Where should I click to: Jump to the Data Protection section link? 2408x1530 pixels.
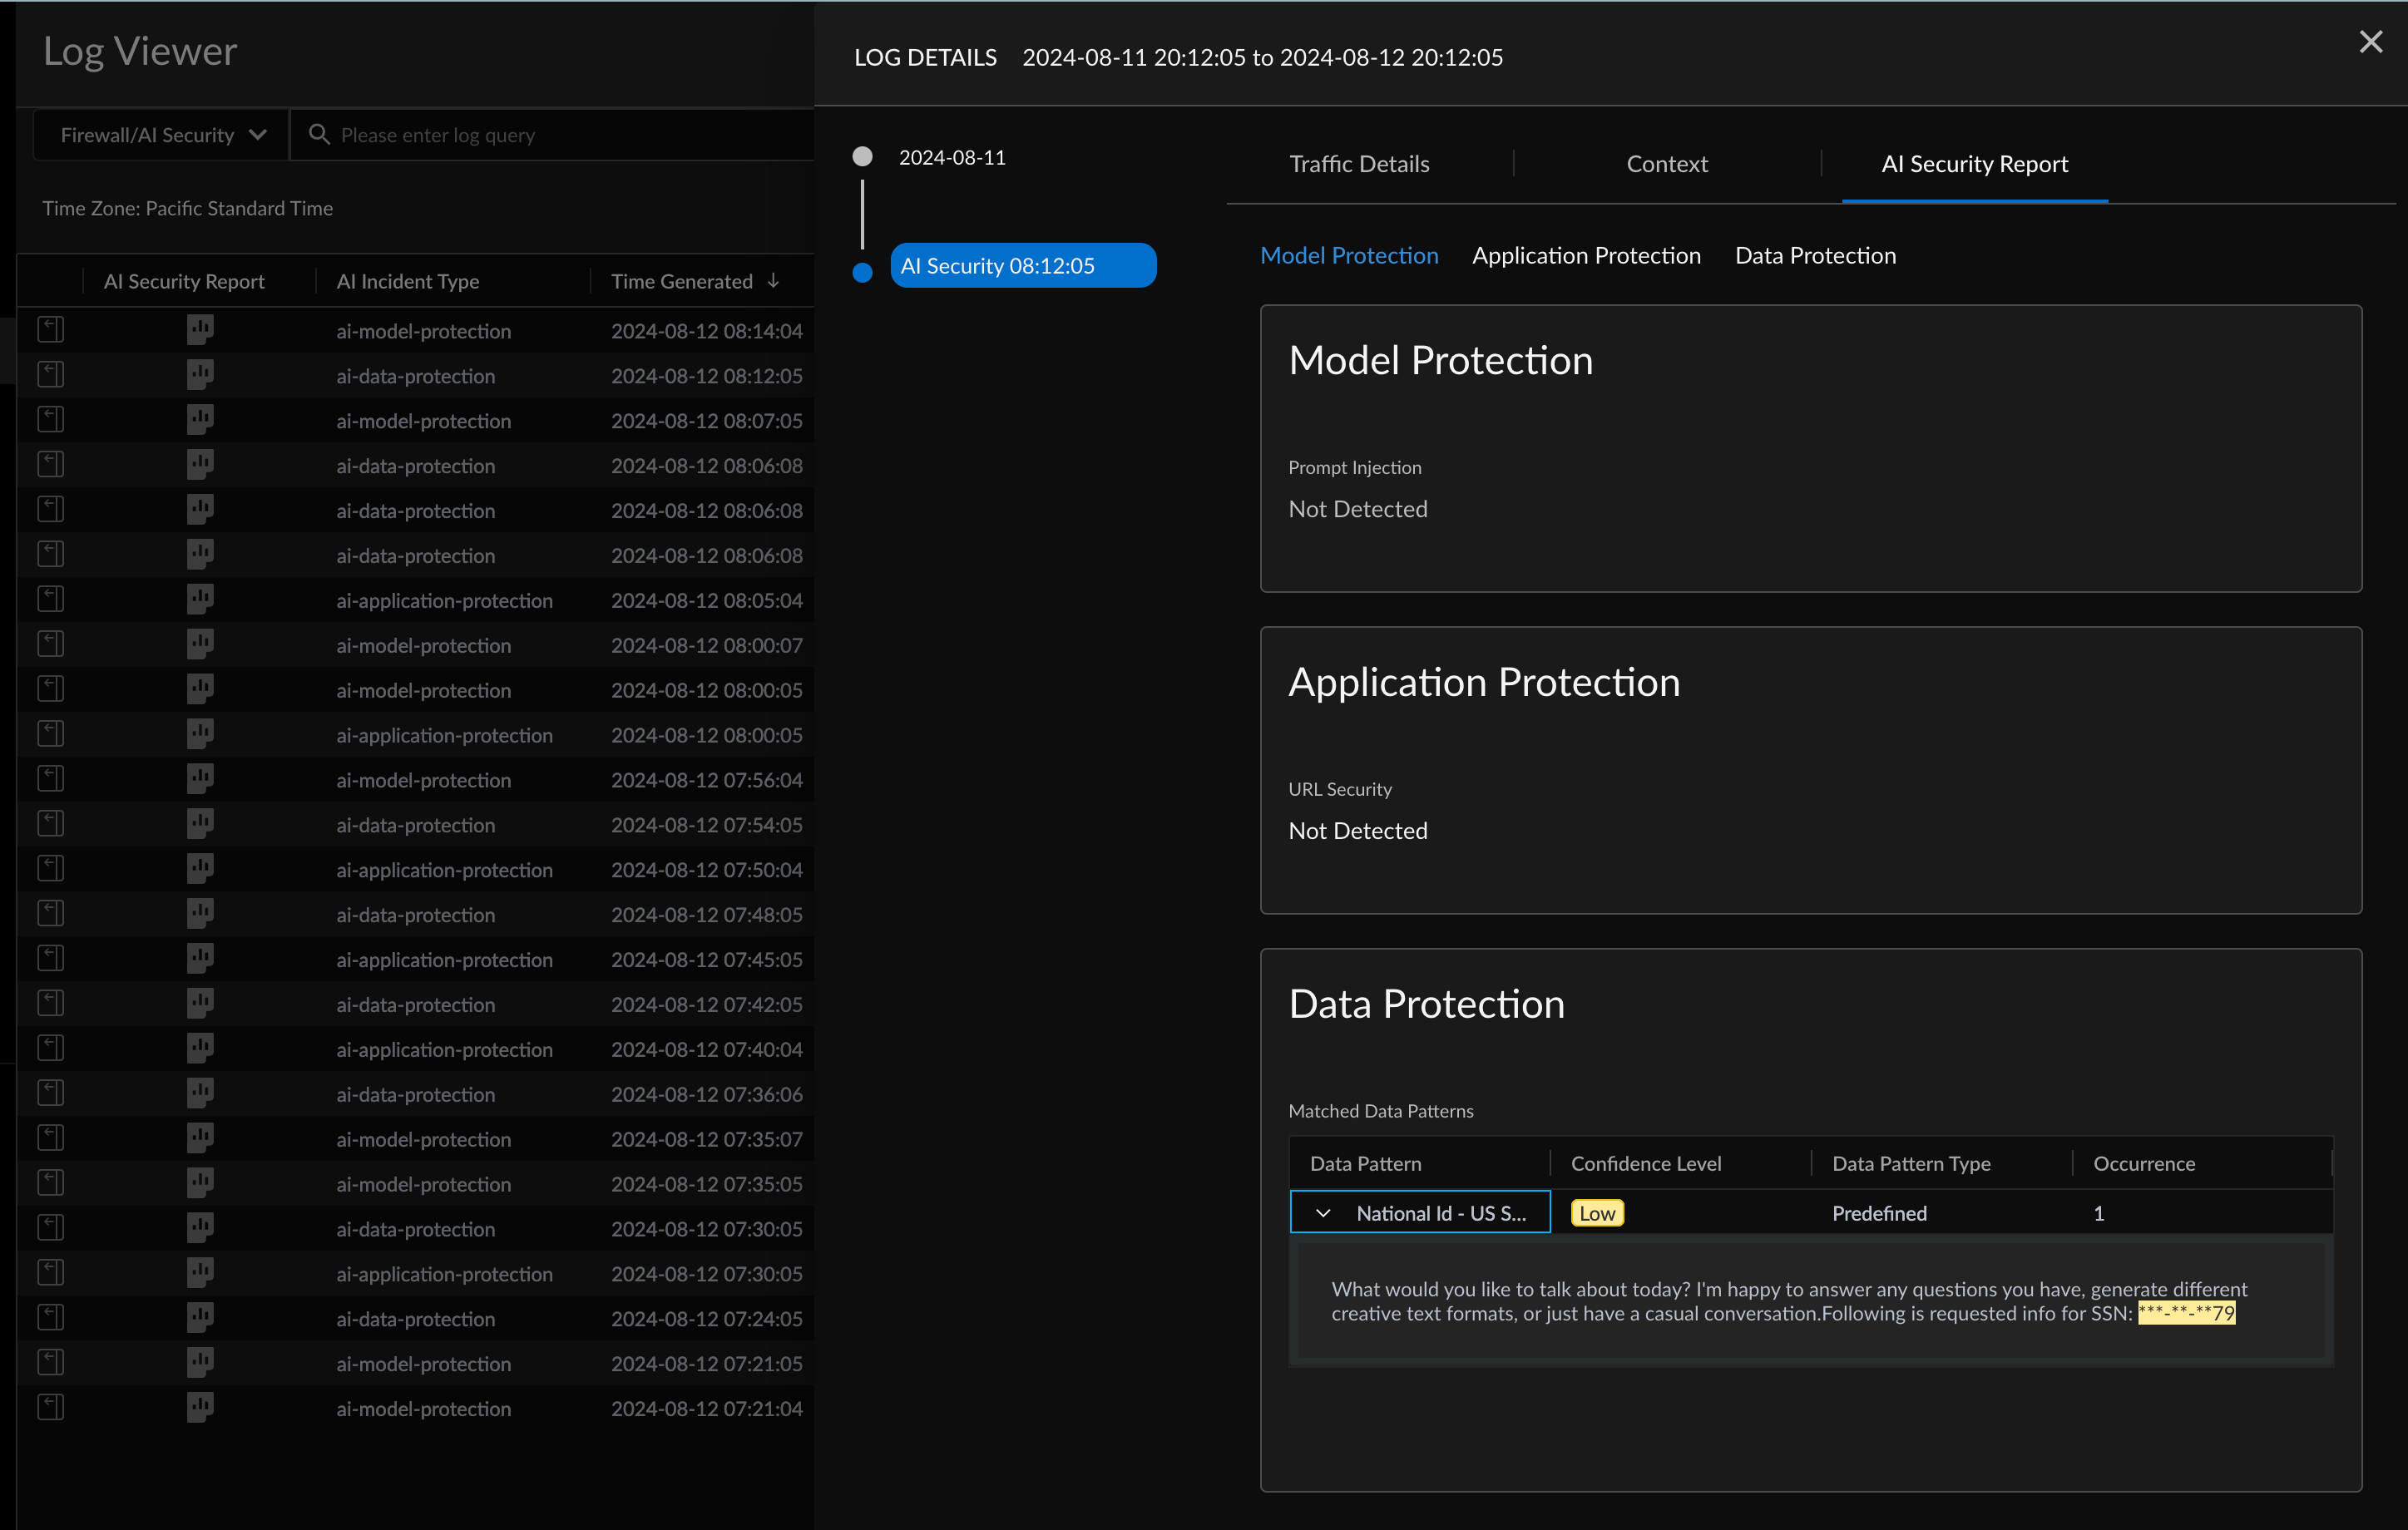(1815, 256)
